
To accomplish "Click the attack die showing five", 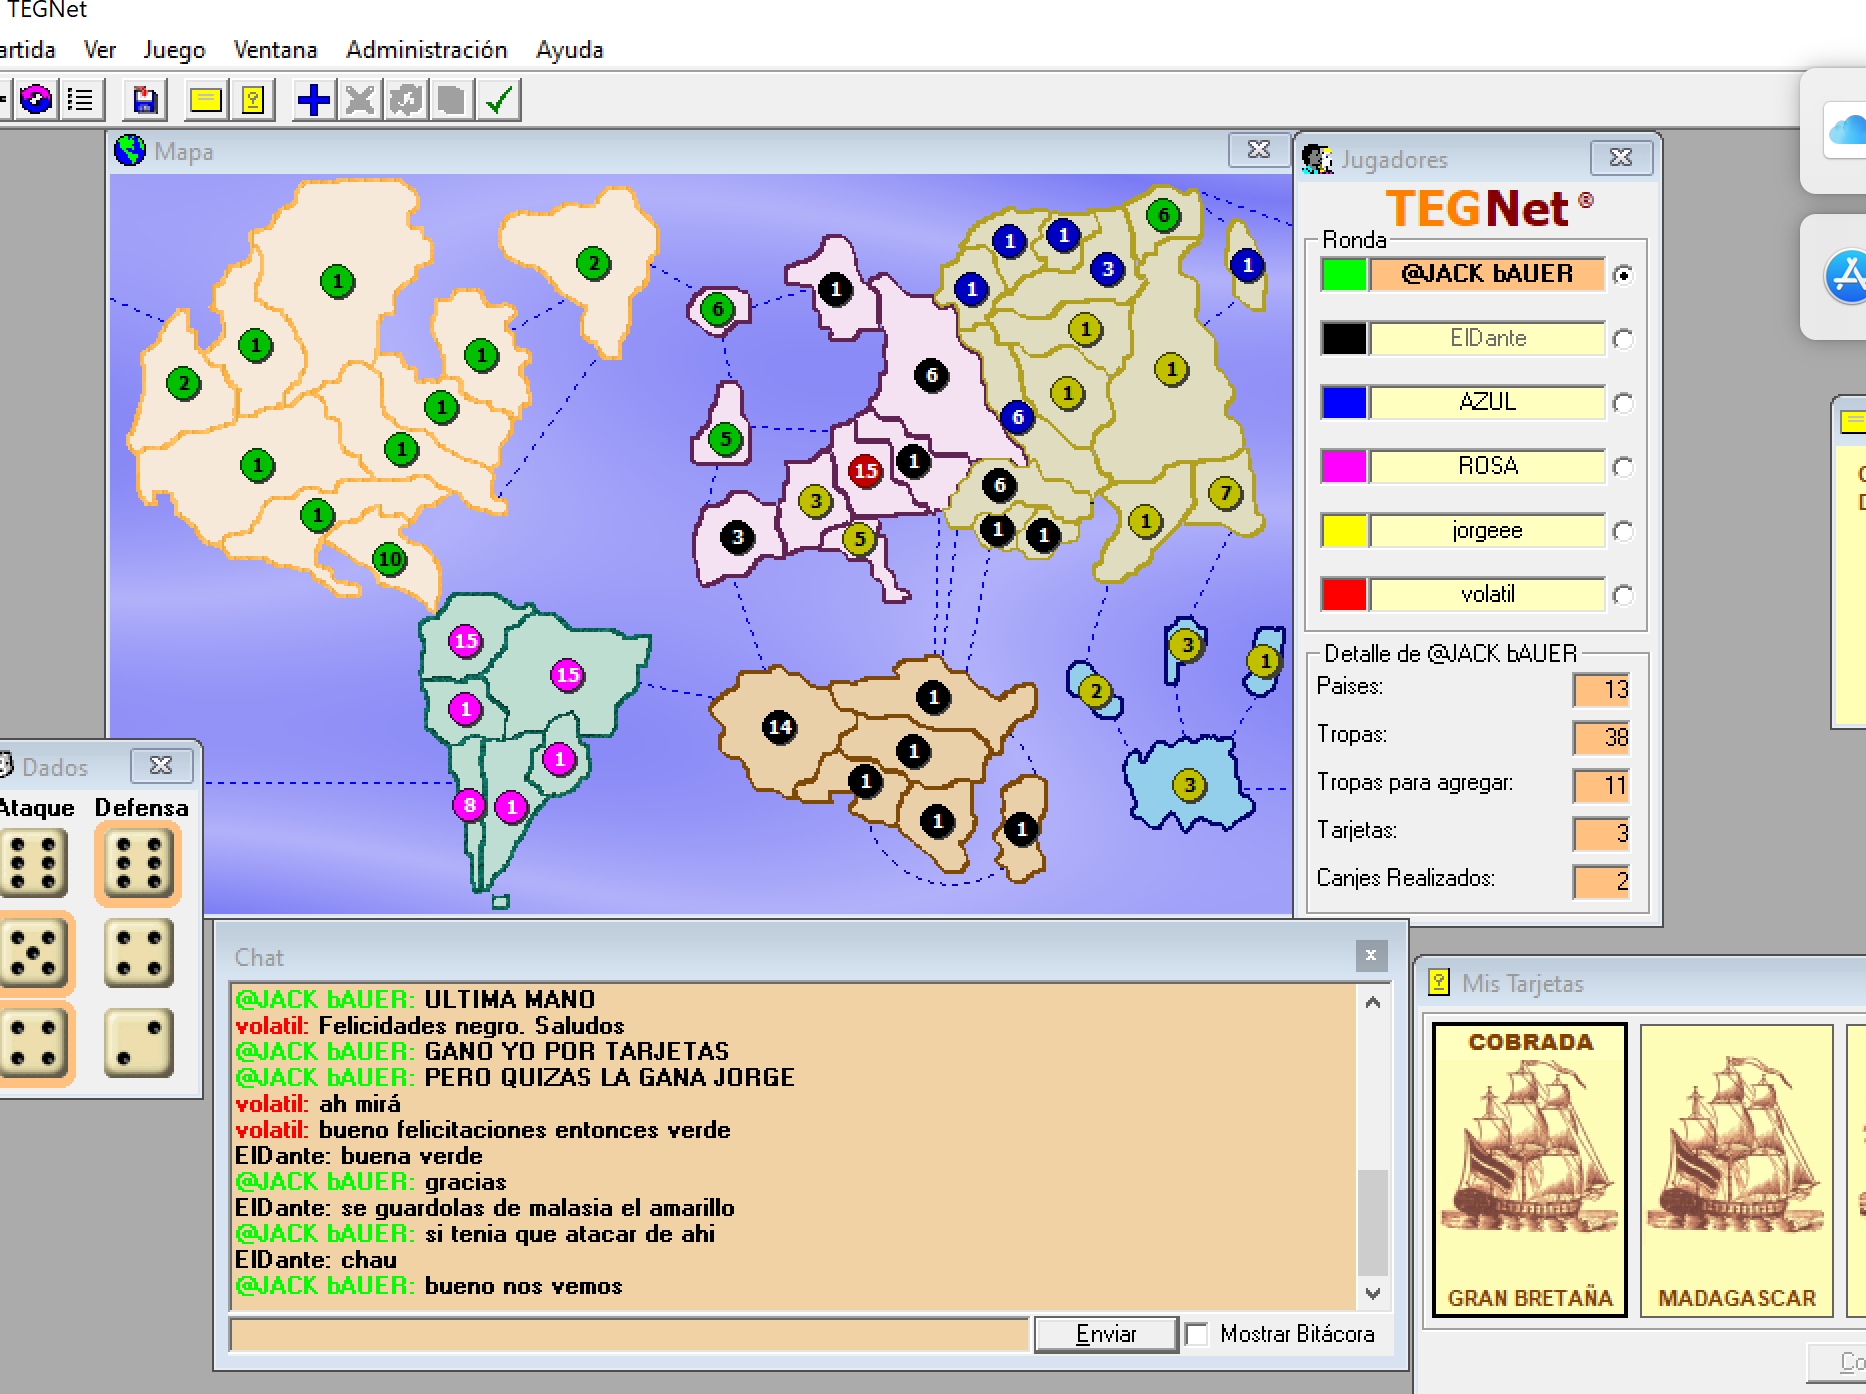I will click(33, 953).
